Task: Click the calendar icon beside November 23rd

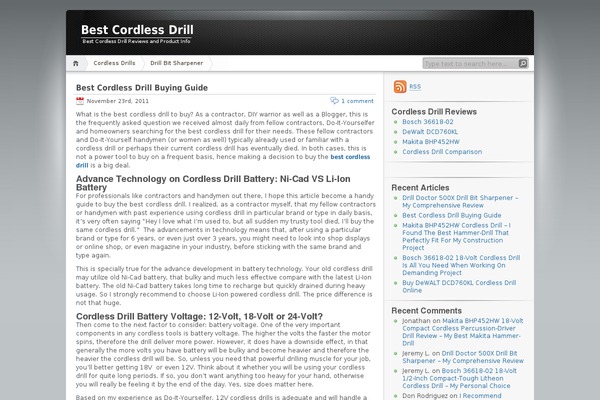Action: coord(80,101)
